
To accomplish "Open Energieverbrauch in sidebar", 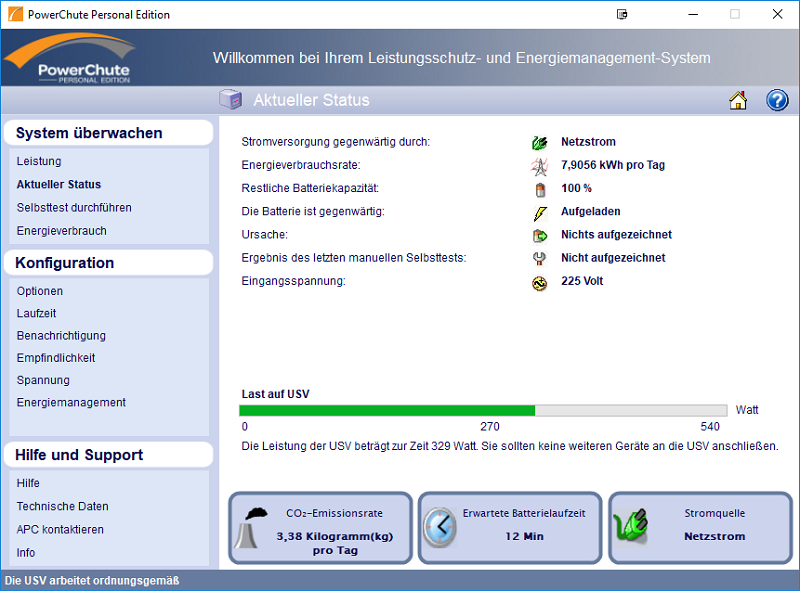I will pos(61,231).
